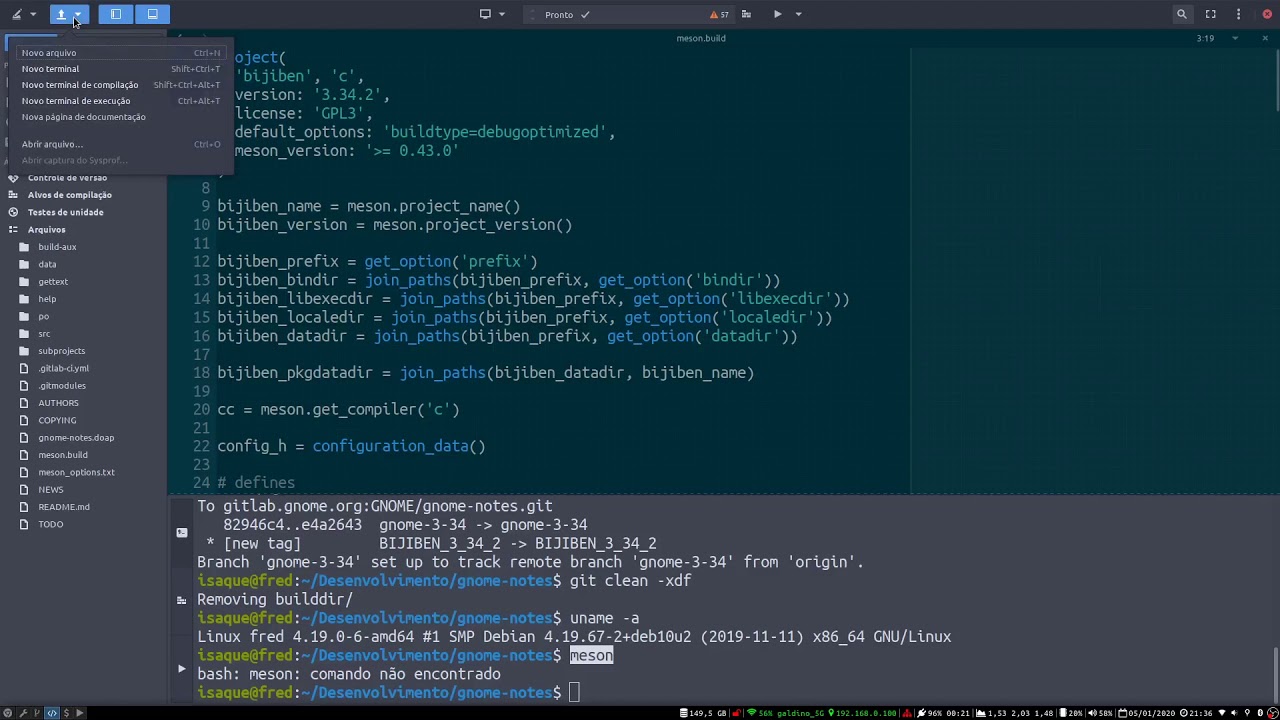Open meson_options.txt file
1280x720 pixels.
click(76, 473)
